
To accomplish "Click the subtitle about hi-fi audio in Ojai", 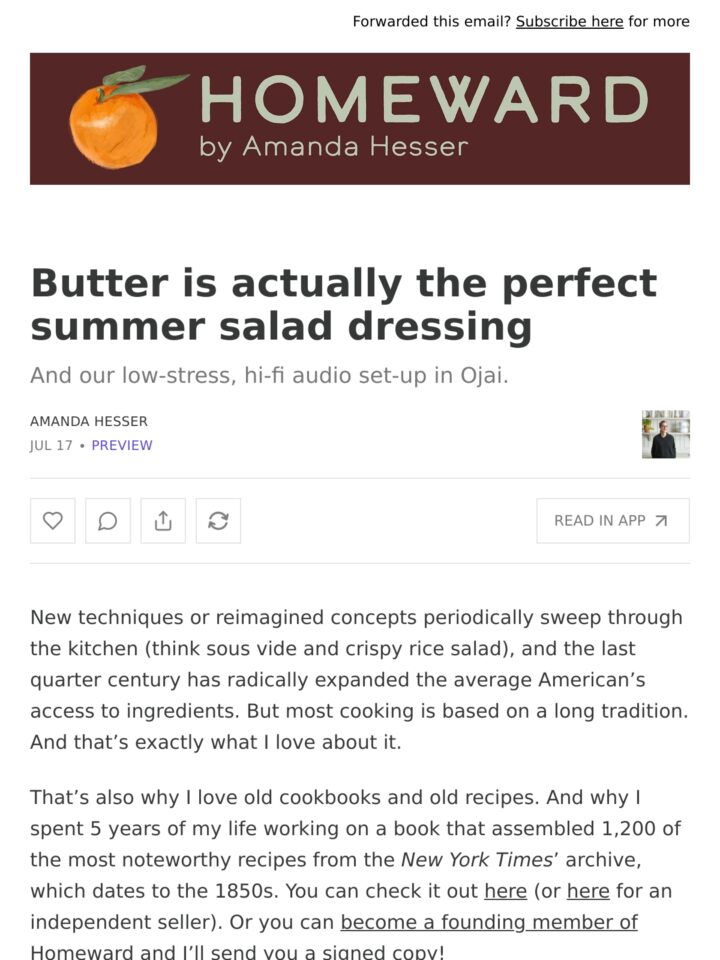I will pyautogui.click(x=269, y=375).
